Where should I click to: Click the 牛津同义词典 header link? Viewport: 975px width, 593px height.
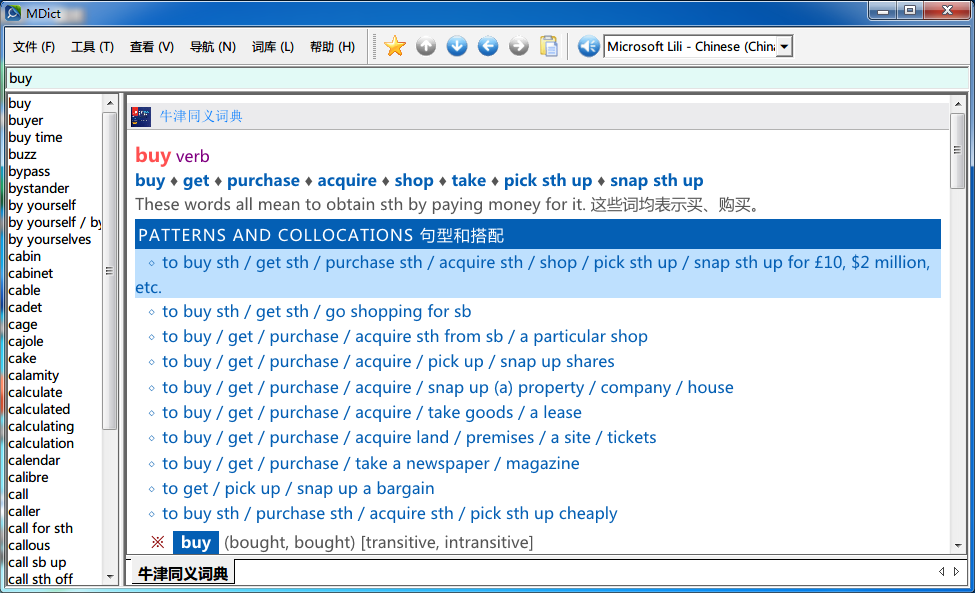point(201,116)
